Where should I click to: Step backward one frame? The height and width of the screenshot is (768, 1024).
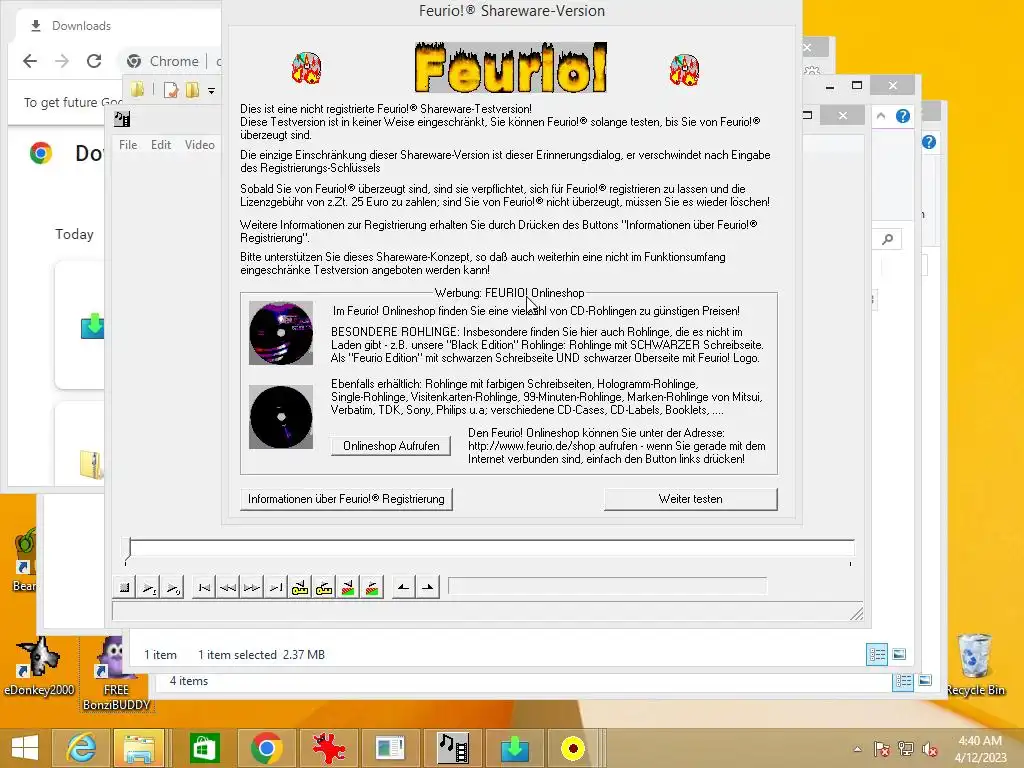click(228, 588)
